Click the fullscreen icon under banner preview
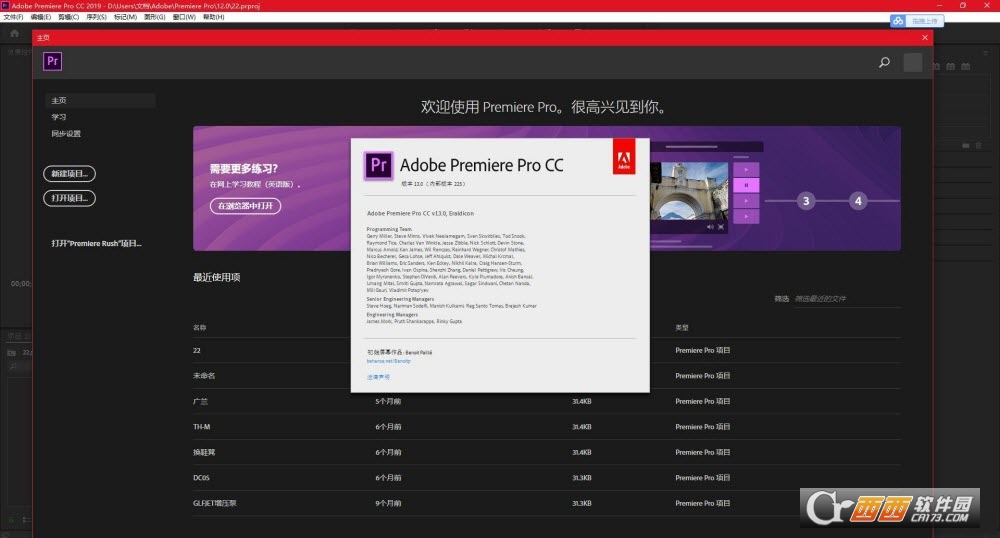The image size is (1000, 538). 721,227
